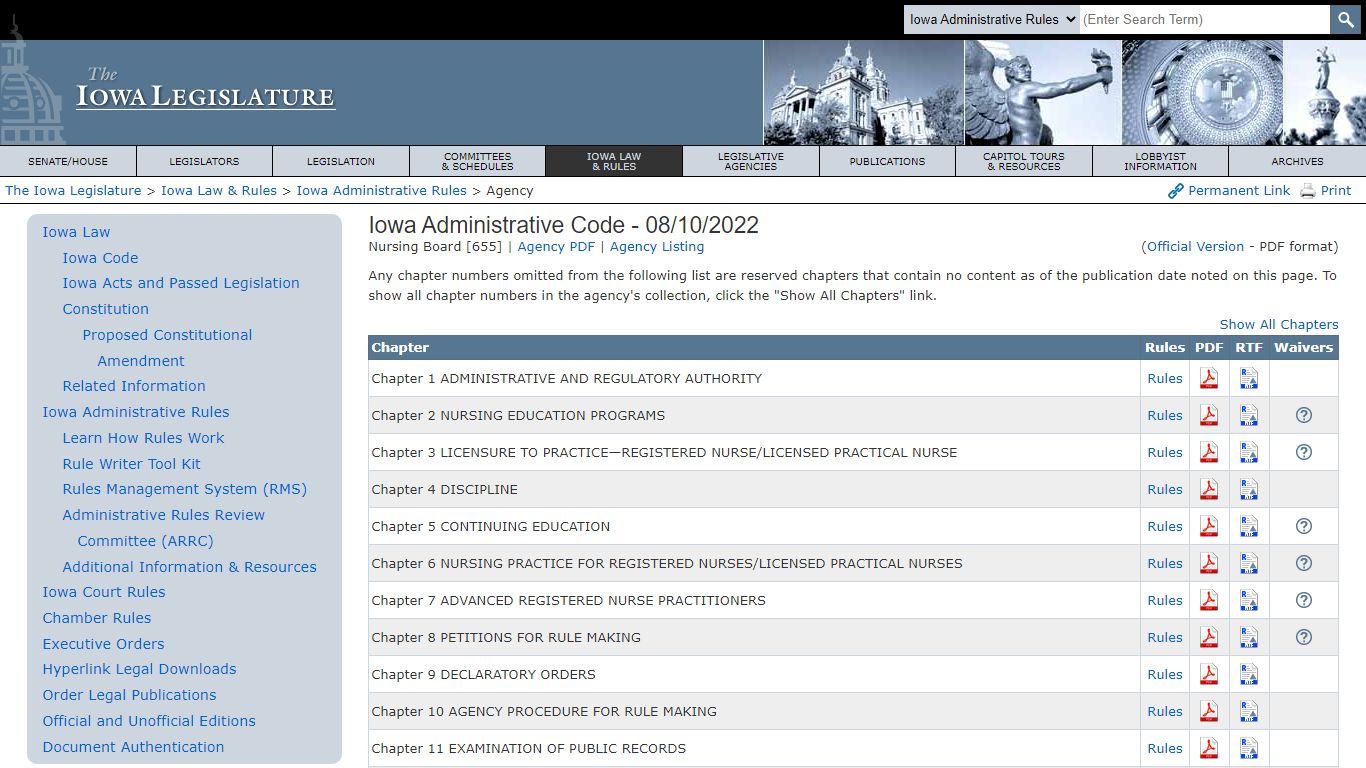Image resolution: width=1366 pixels, height=768 pixels.
Task: Select Iowa Code in the sidebar
Action: point(100,257)
